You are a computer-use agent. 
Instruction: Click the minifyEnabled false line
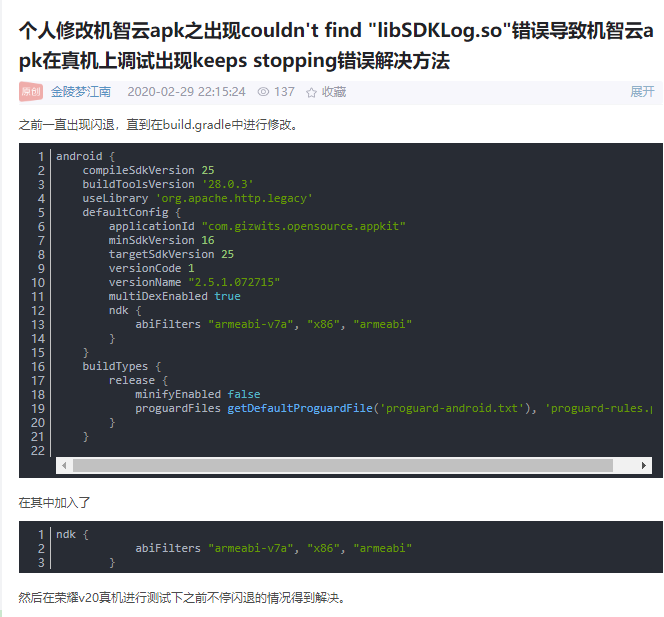(x=198, y=394)
